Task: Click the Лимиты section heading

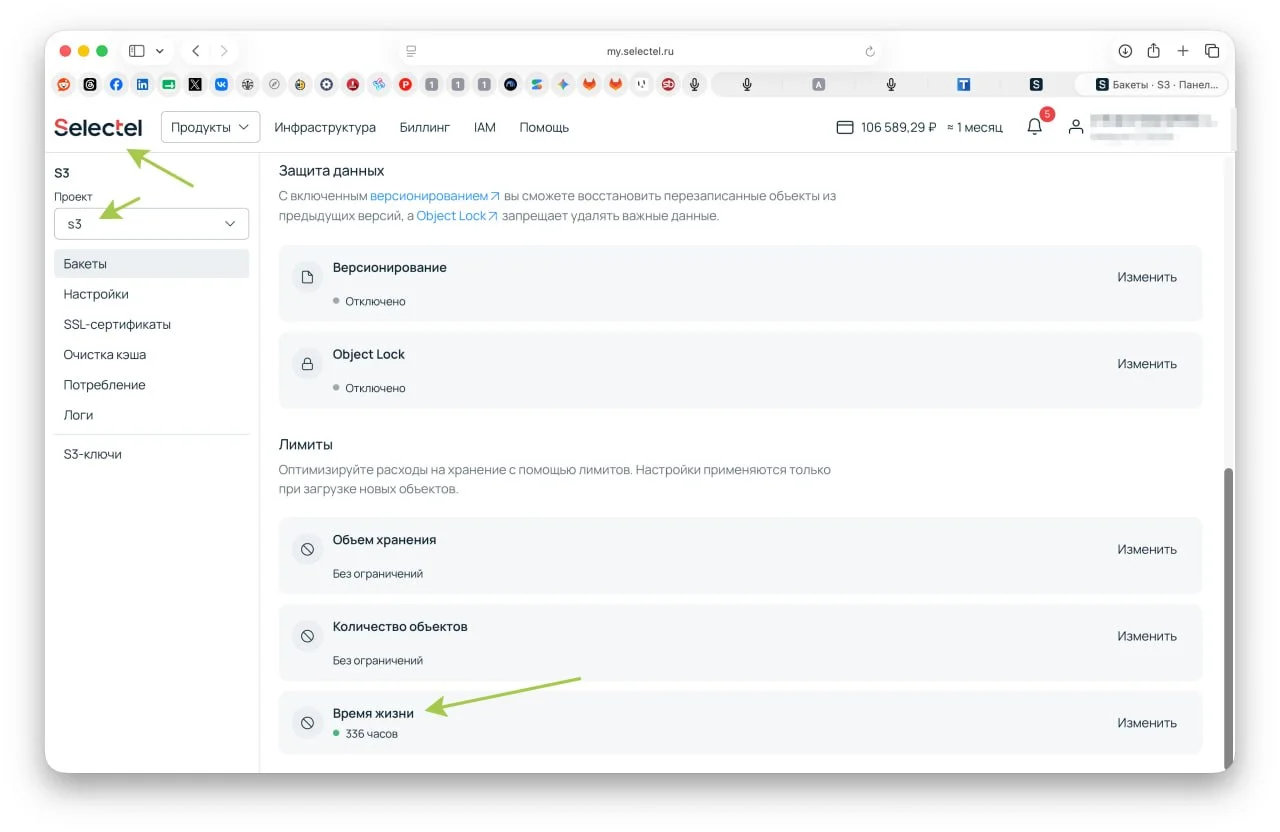Action: 305,444
